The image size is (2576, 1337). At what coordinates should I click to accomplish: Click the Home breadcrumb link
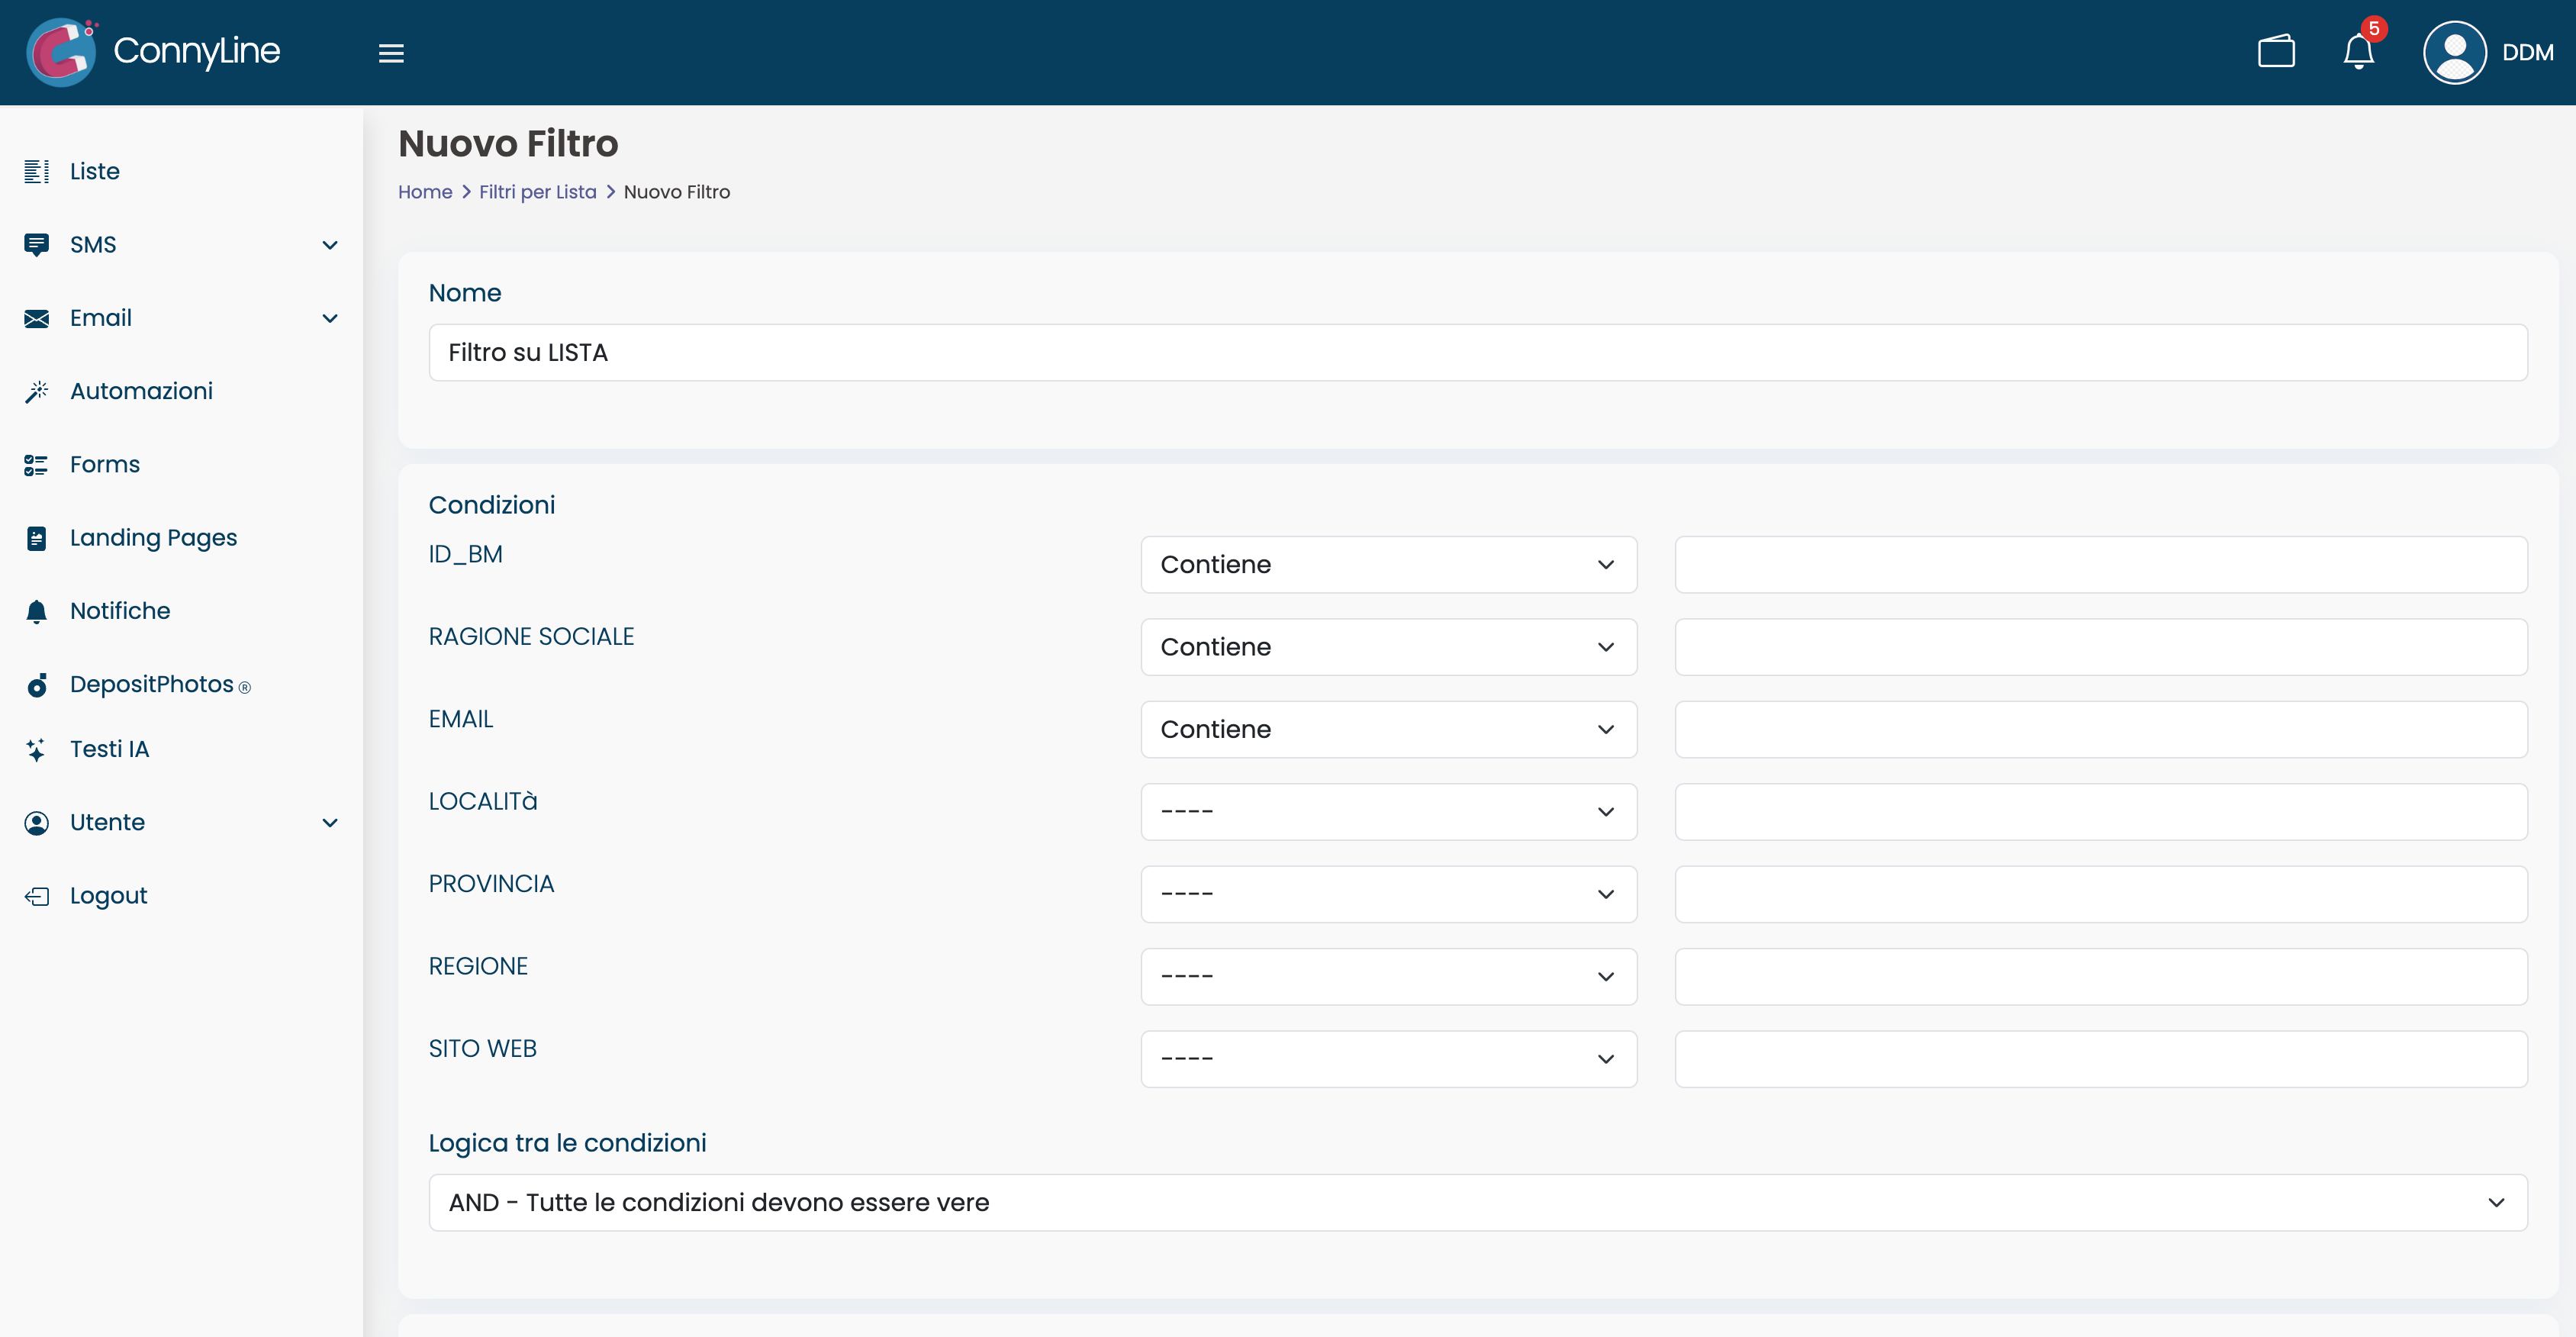pyautogui.click(x=425, y=191)
